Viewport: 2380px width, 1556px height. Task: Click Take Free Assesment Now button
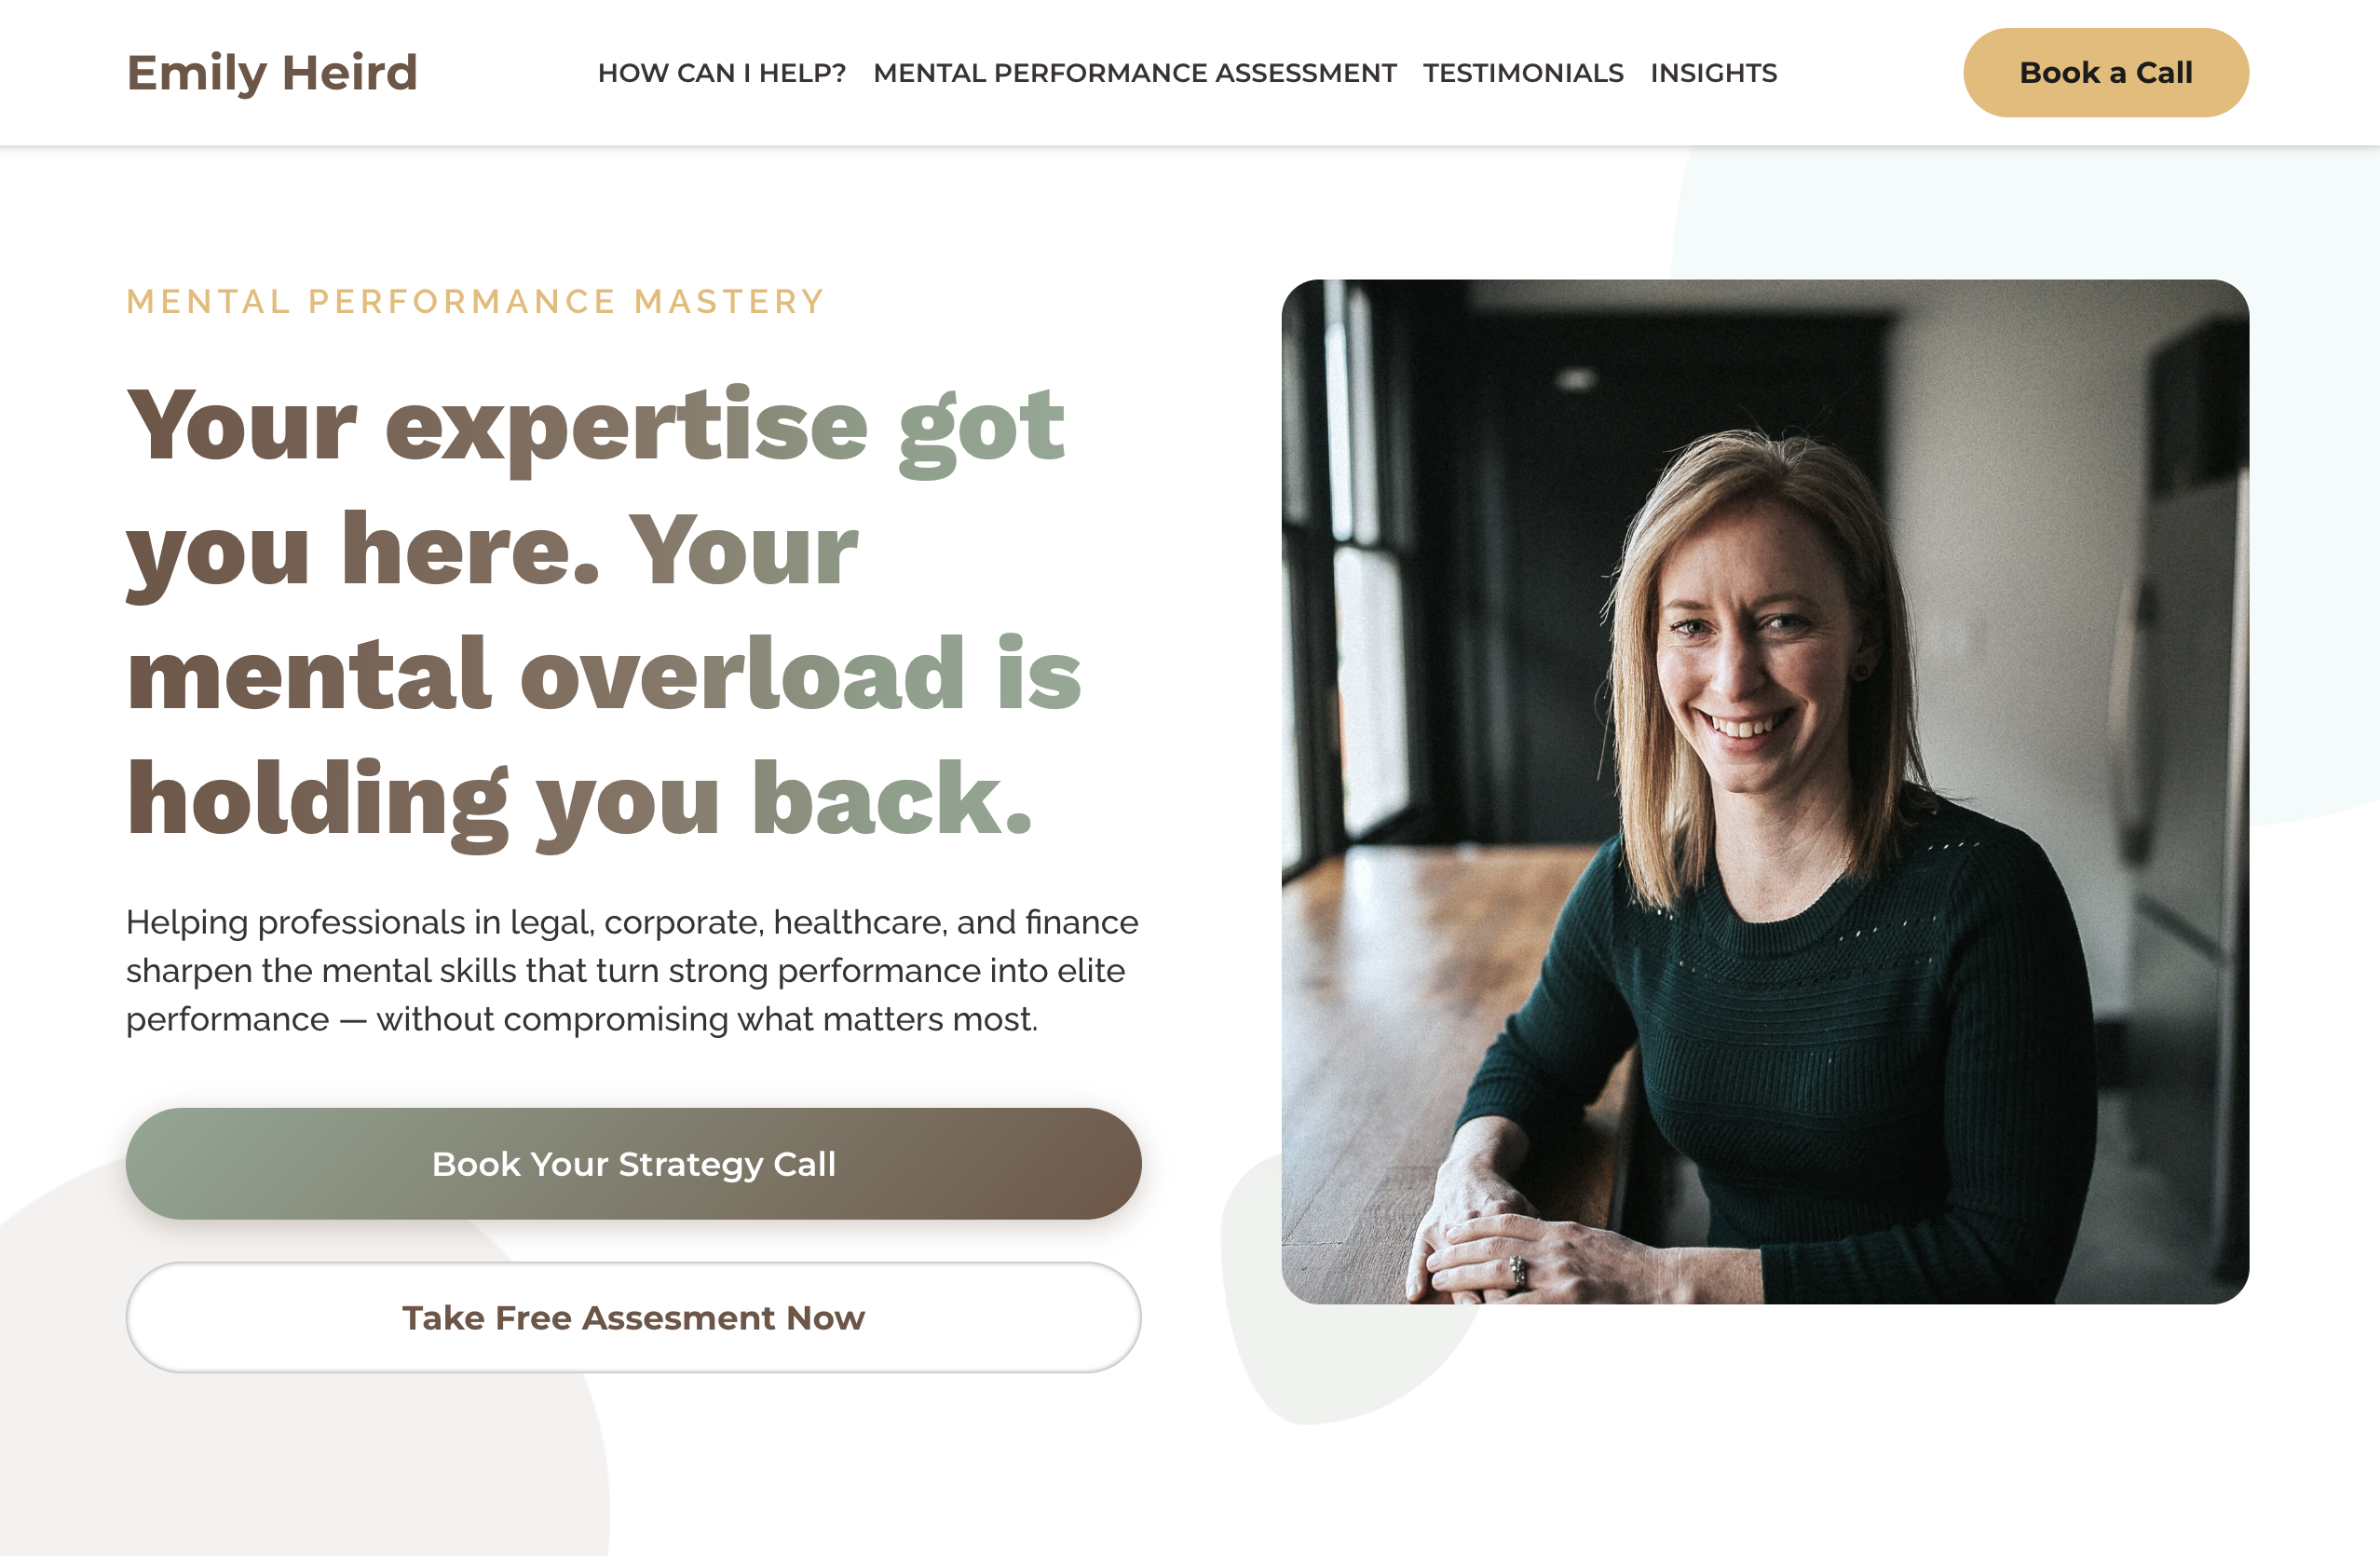[x=634, y=1317]
